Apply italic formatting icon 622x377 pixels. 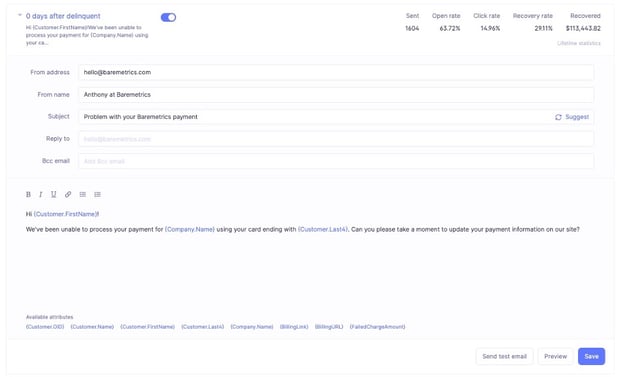point(40,194)
